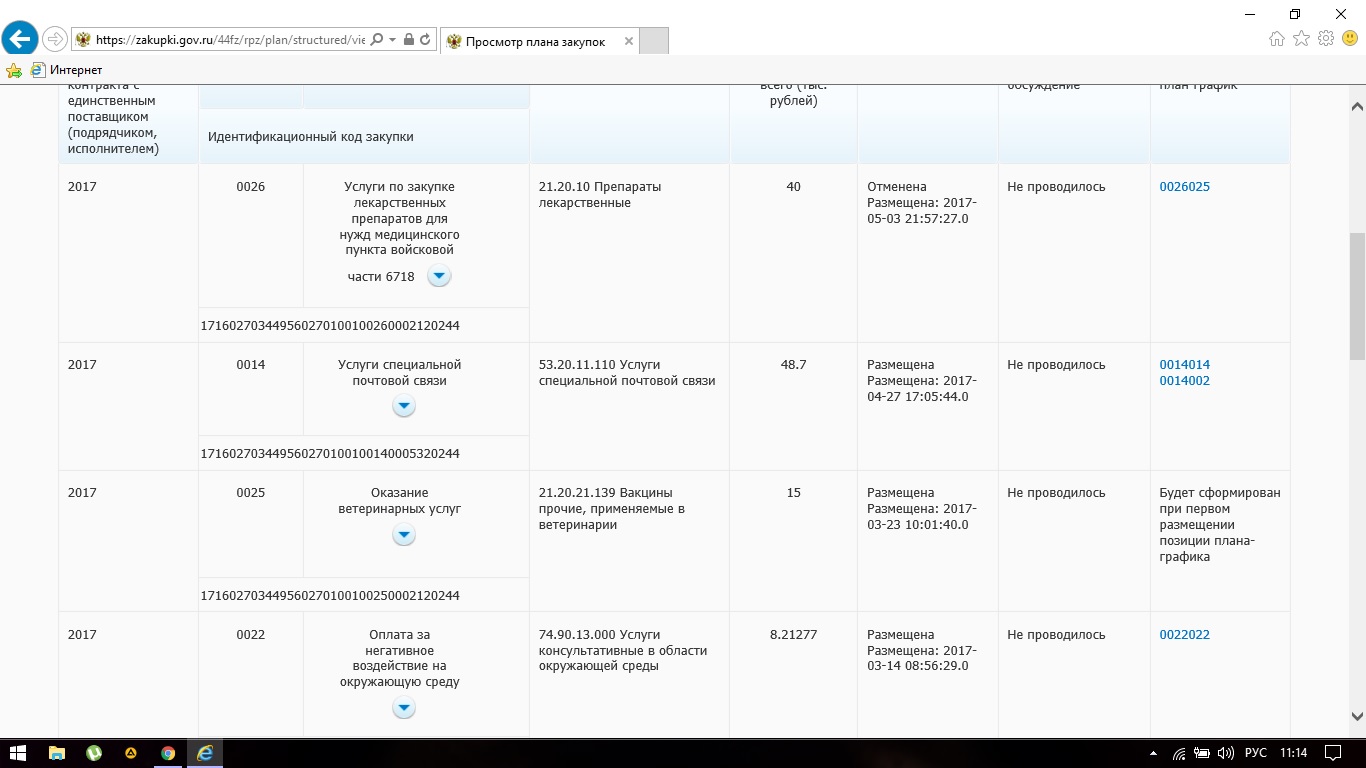Viewport: 1366px width, 768px height.
Task: Select the 'Просмотр плана закупок' tab
Action: click(x=535, y=41)
